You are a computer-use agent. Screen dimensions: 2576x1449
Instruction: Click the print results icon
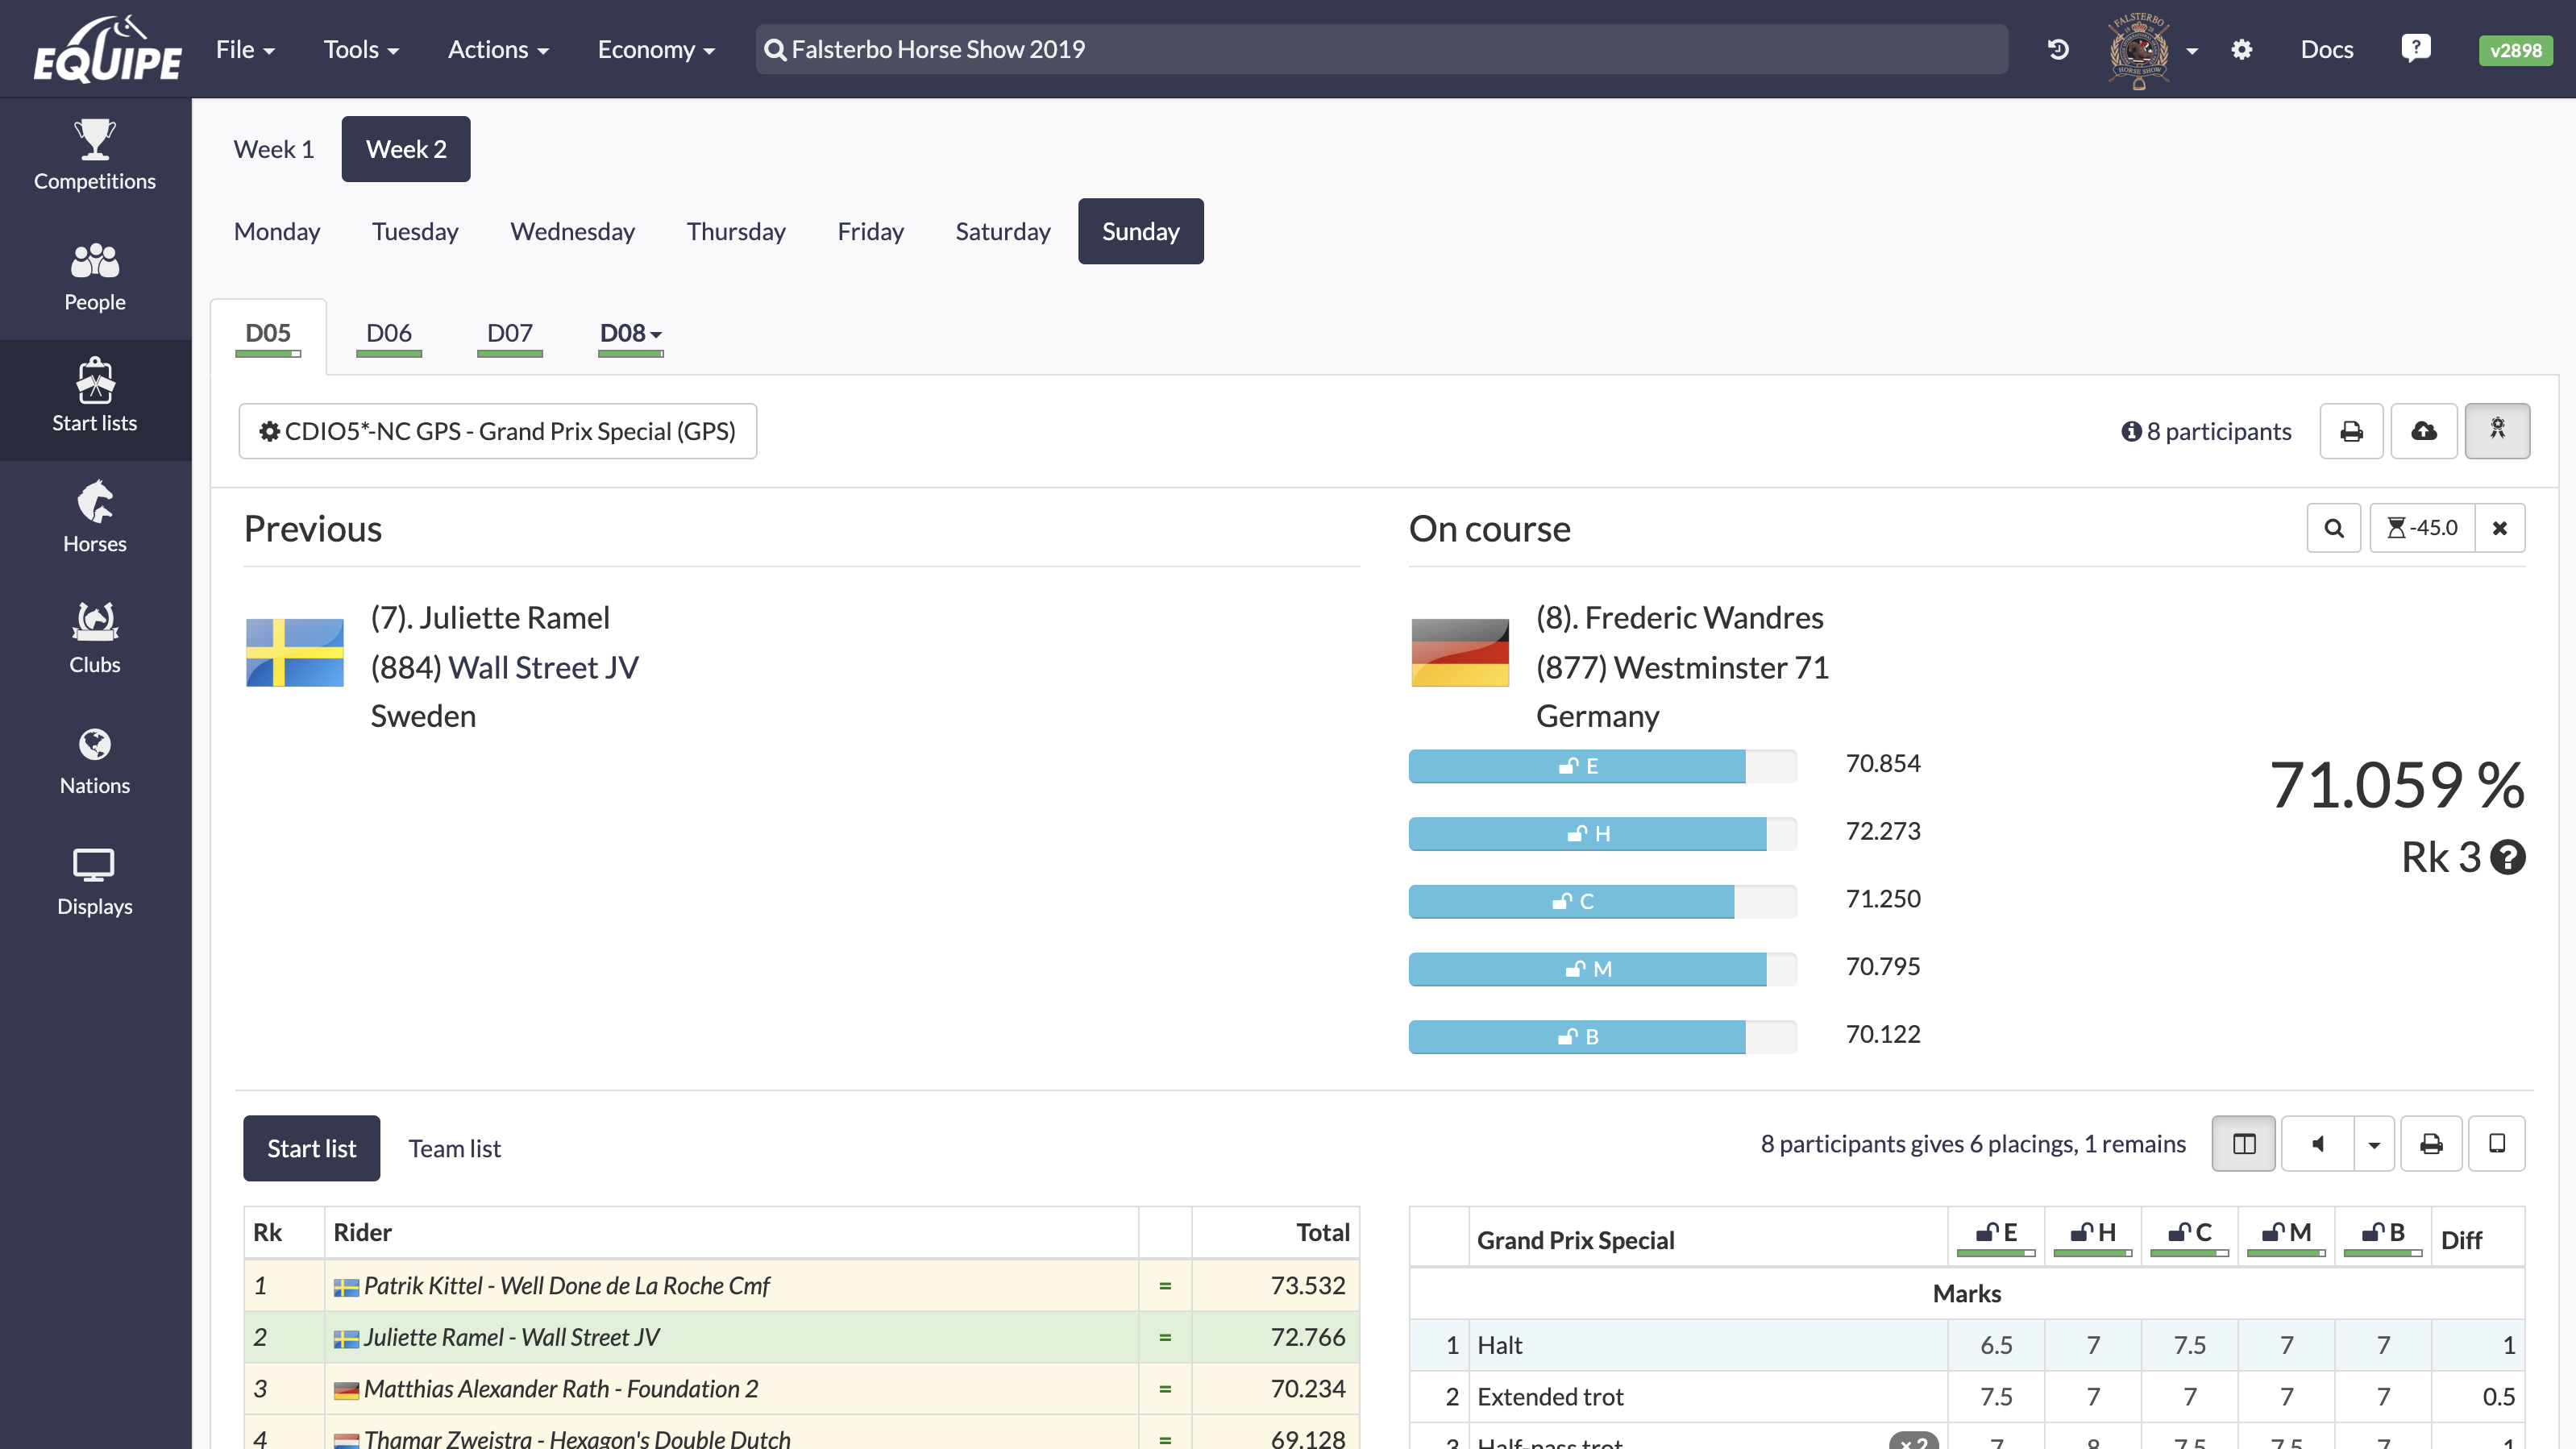[x=2433, y=1144]
